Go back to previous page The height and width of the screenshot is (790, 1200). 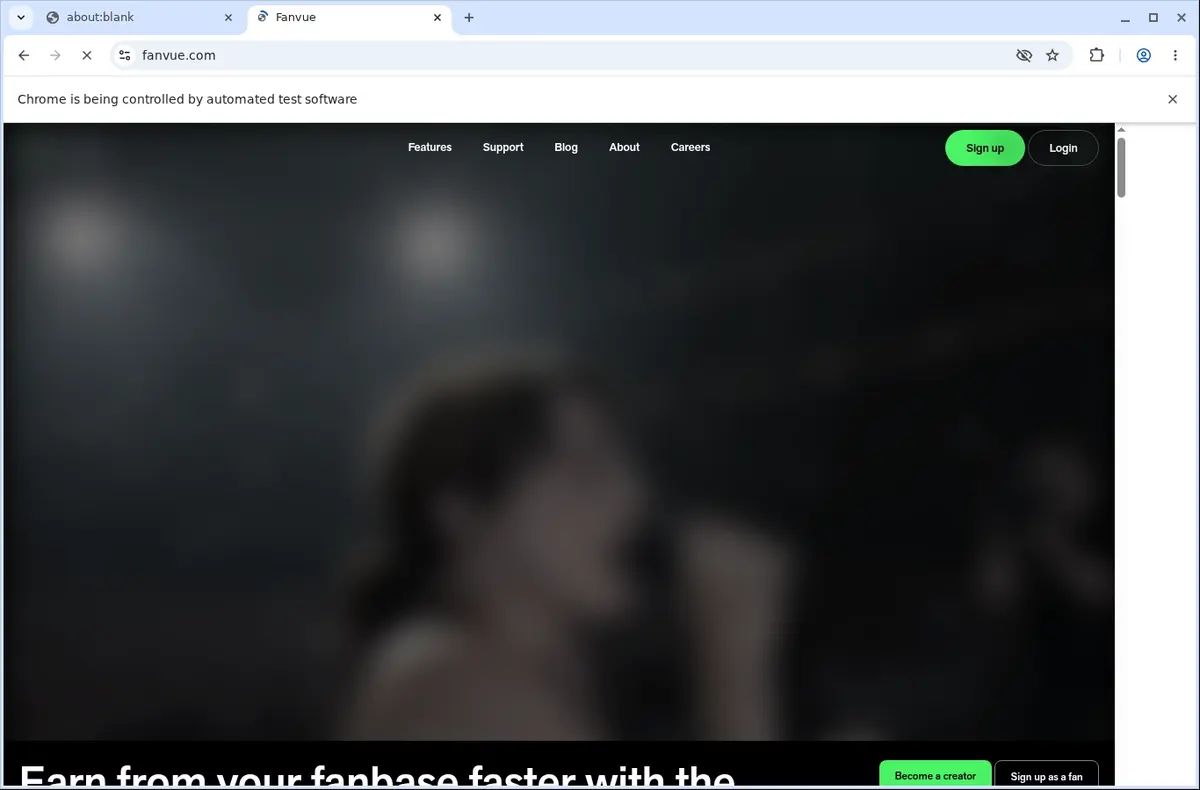point(24,56)
